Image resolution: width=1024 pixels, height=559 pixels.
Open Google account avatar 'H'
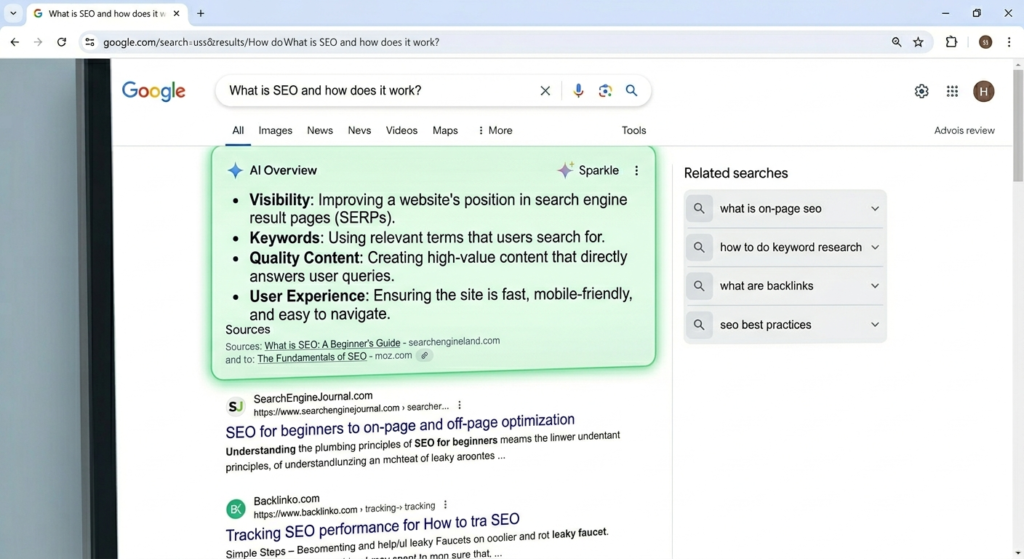coord(984,91)
